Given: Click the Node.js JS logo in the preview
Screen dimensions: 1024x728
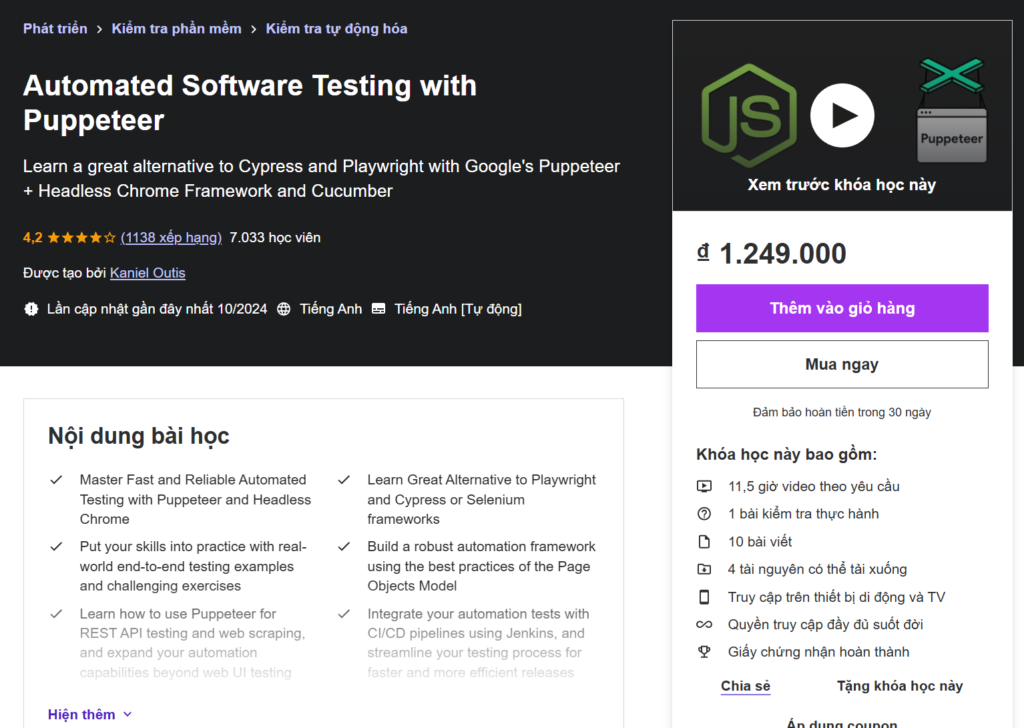Looking at the screenshot, I should [749, 116].
